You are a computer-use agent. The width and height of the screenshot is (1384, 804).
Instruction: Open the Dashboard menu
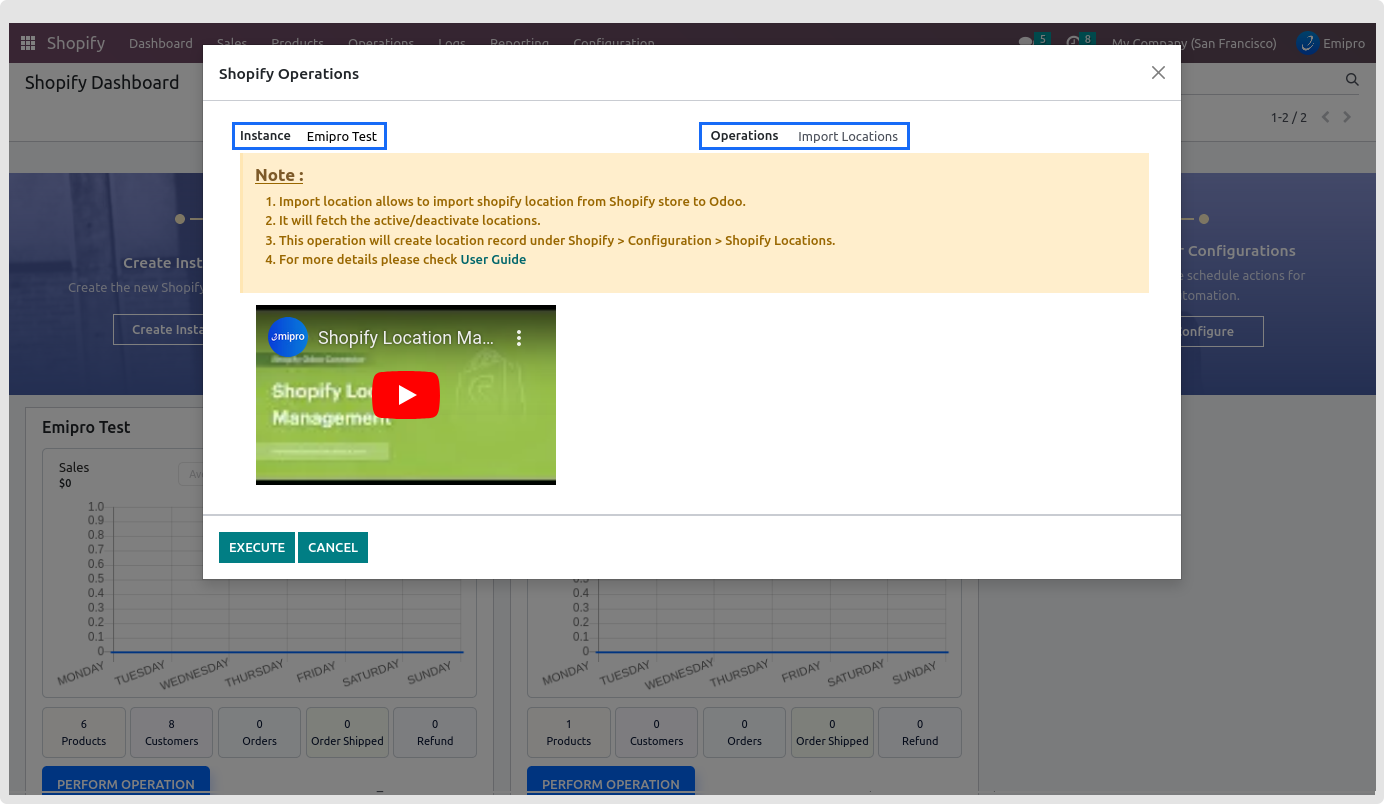[x=161, y=43]
